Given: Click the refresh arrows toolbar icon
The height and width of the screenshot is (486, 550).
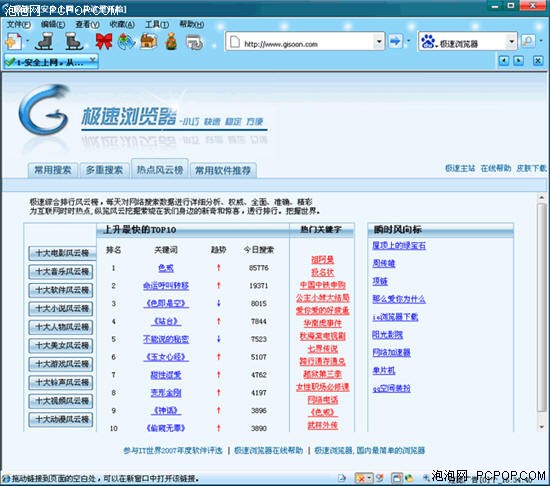Looking at the screenshot, I should pyautogui.click(x=126, y=41).
